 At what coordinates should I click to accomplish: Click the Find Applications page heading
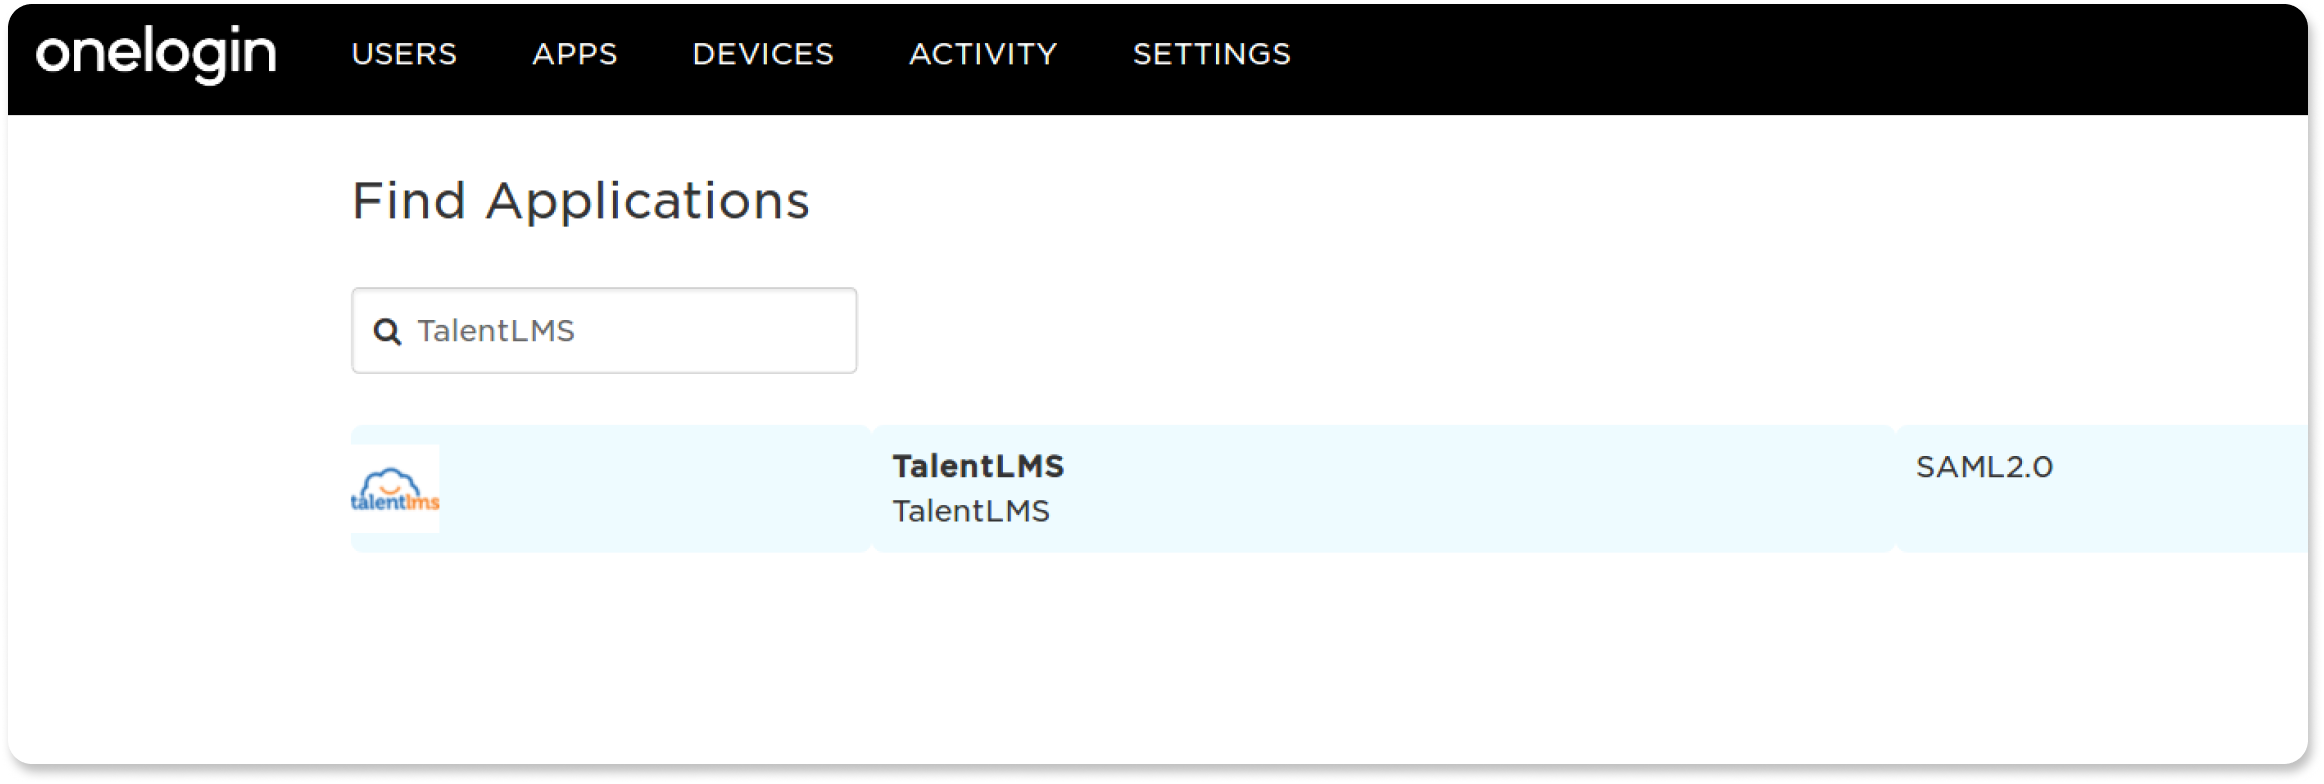(x=580, y=200)
